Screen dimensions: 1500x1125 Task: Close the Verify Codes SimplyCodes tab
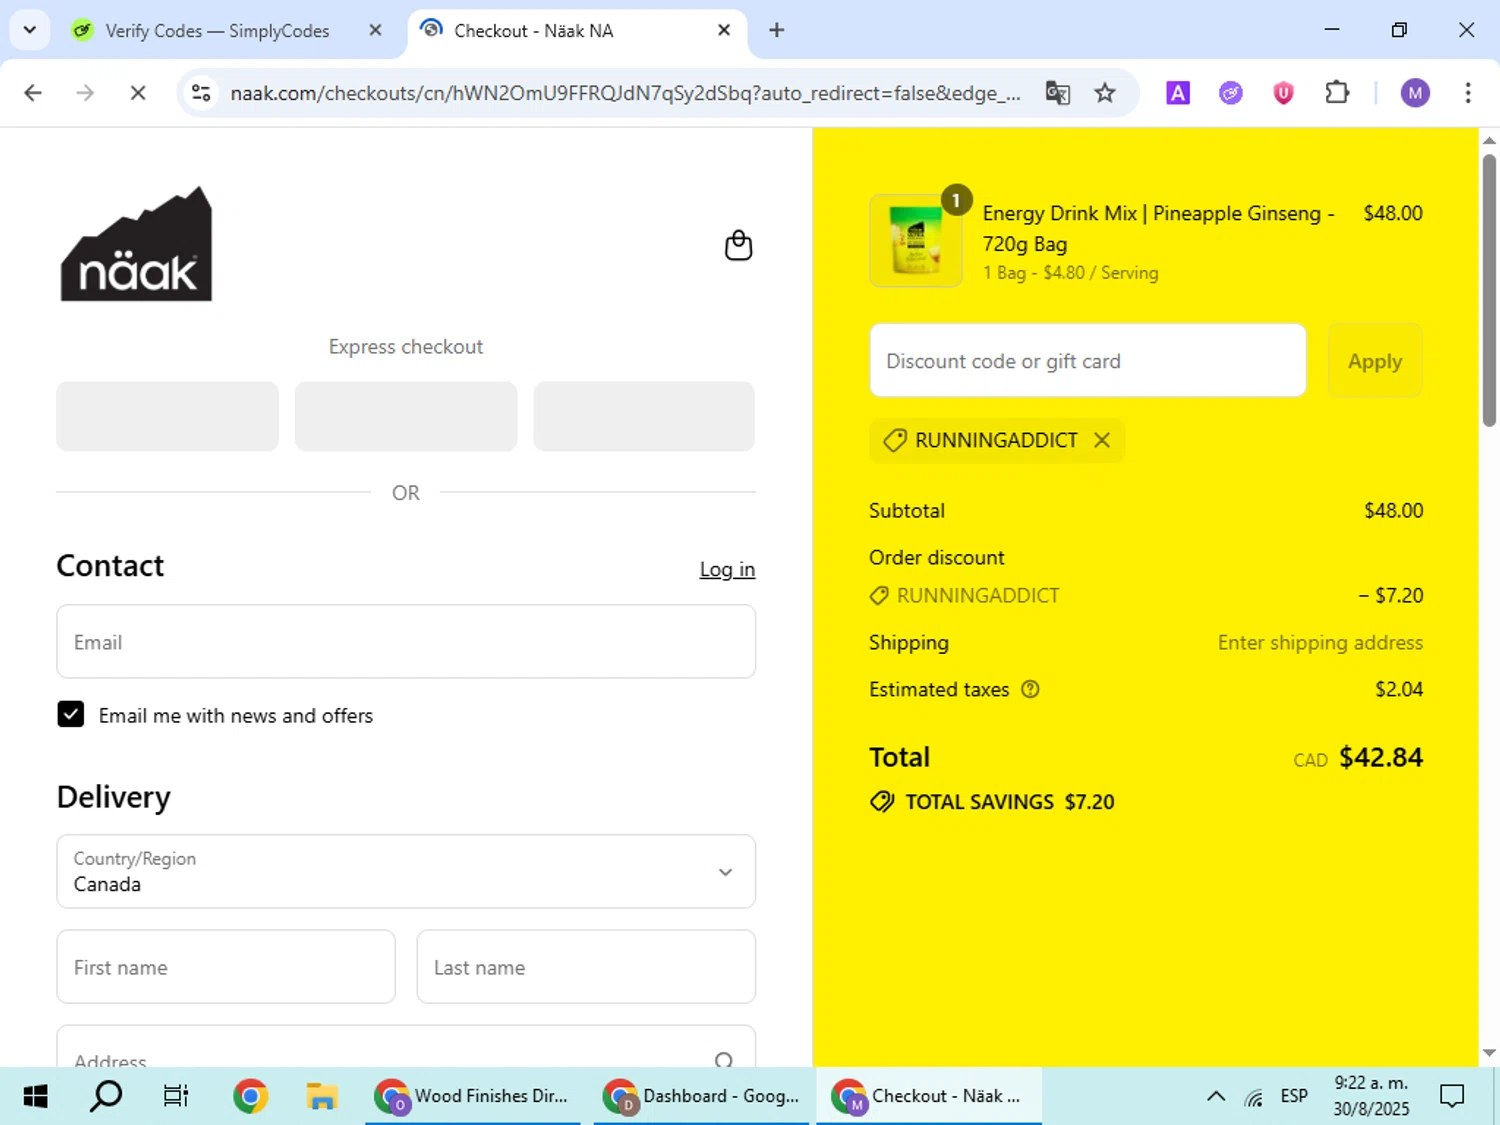[375, 30]
